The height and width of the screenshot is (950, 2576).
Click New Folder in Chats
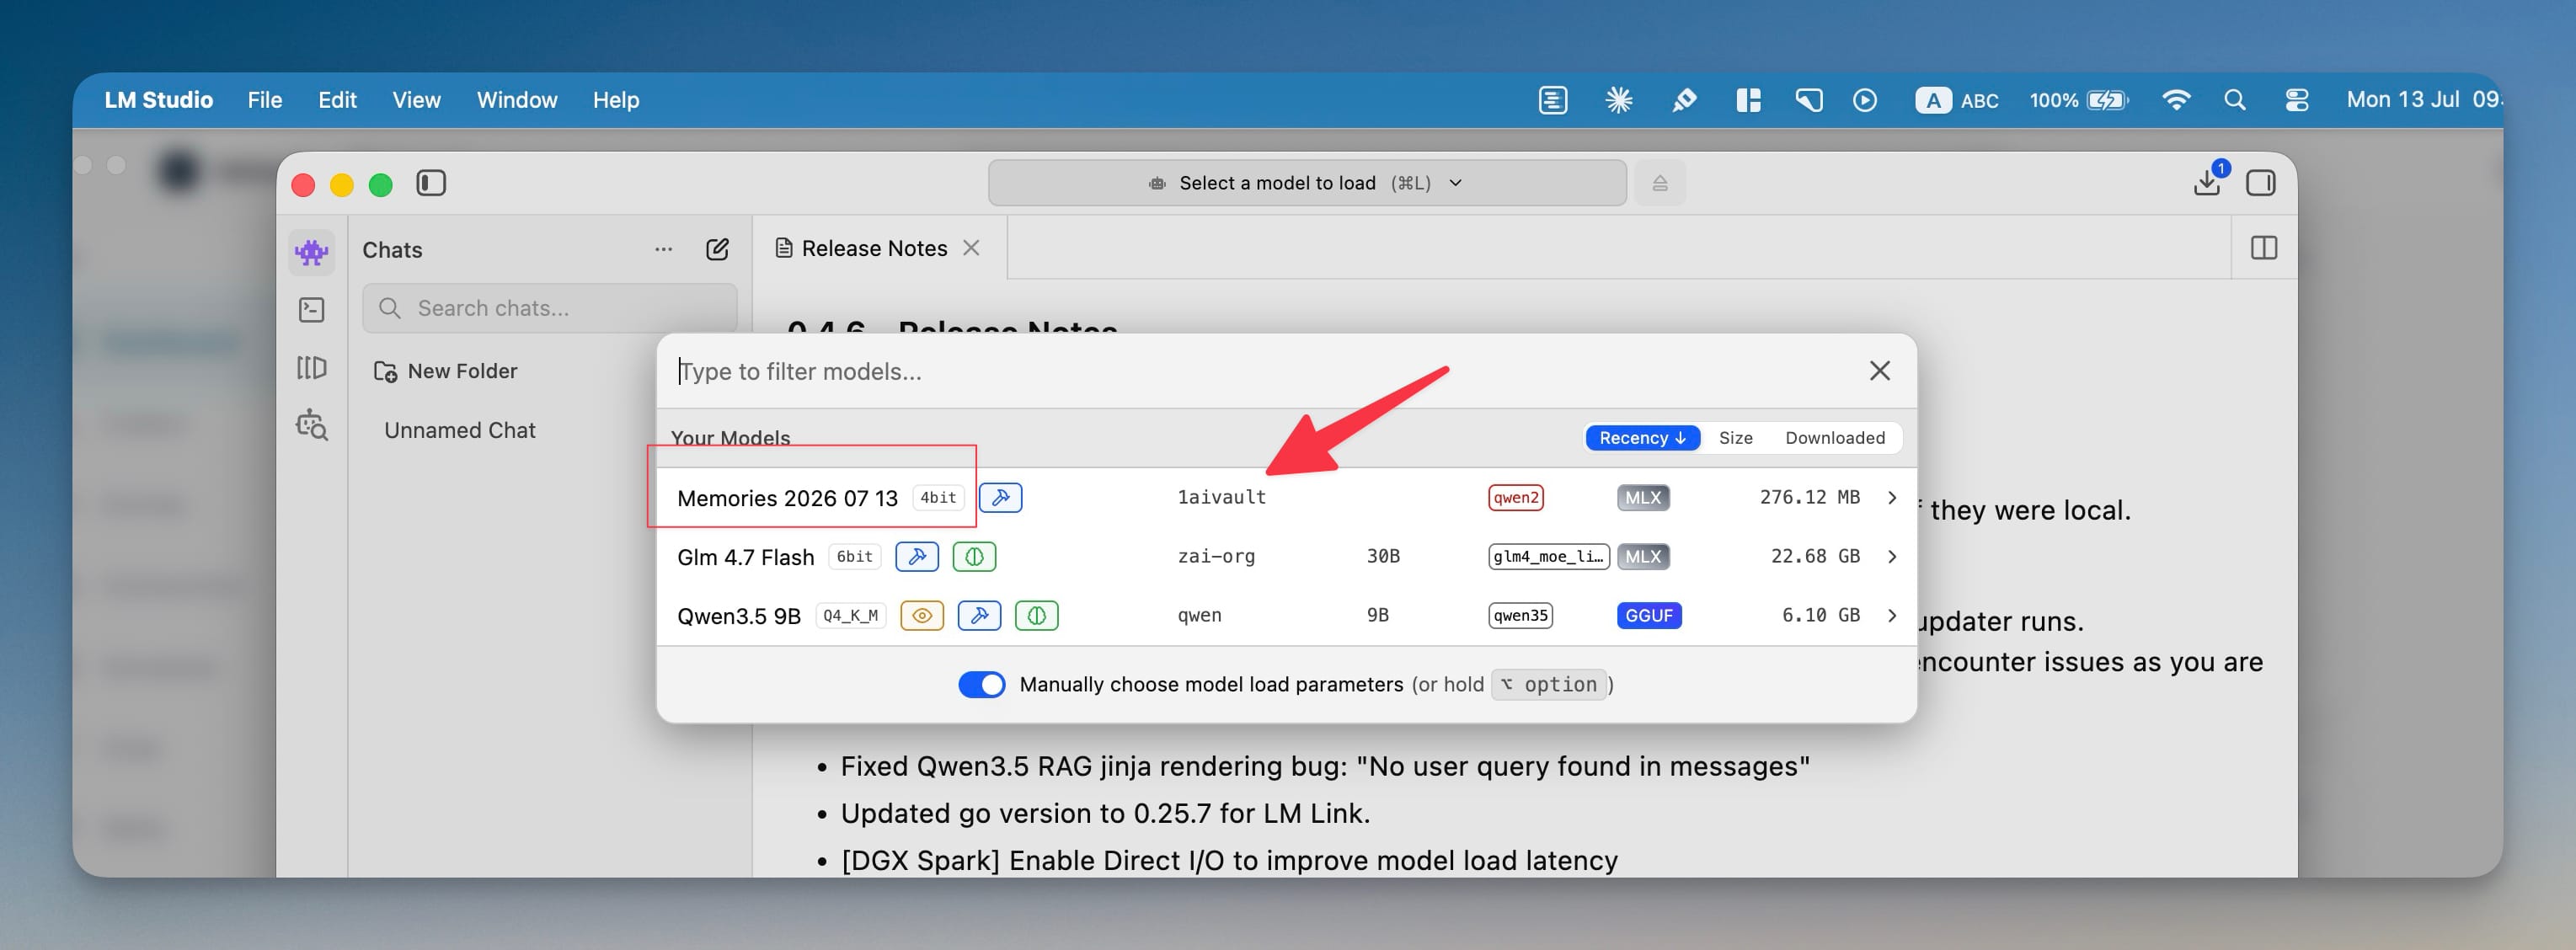446,371
